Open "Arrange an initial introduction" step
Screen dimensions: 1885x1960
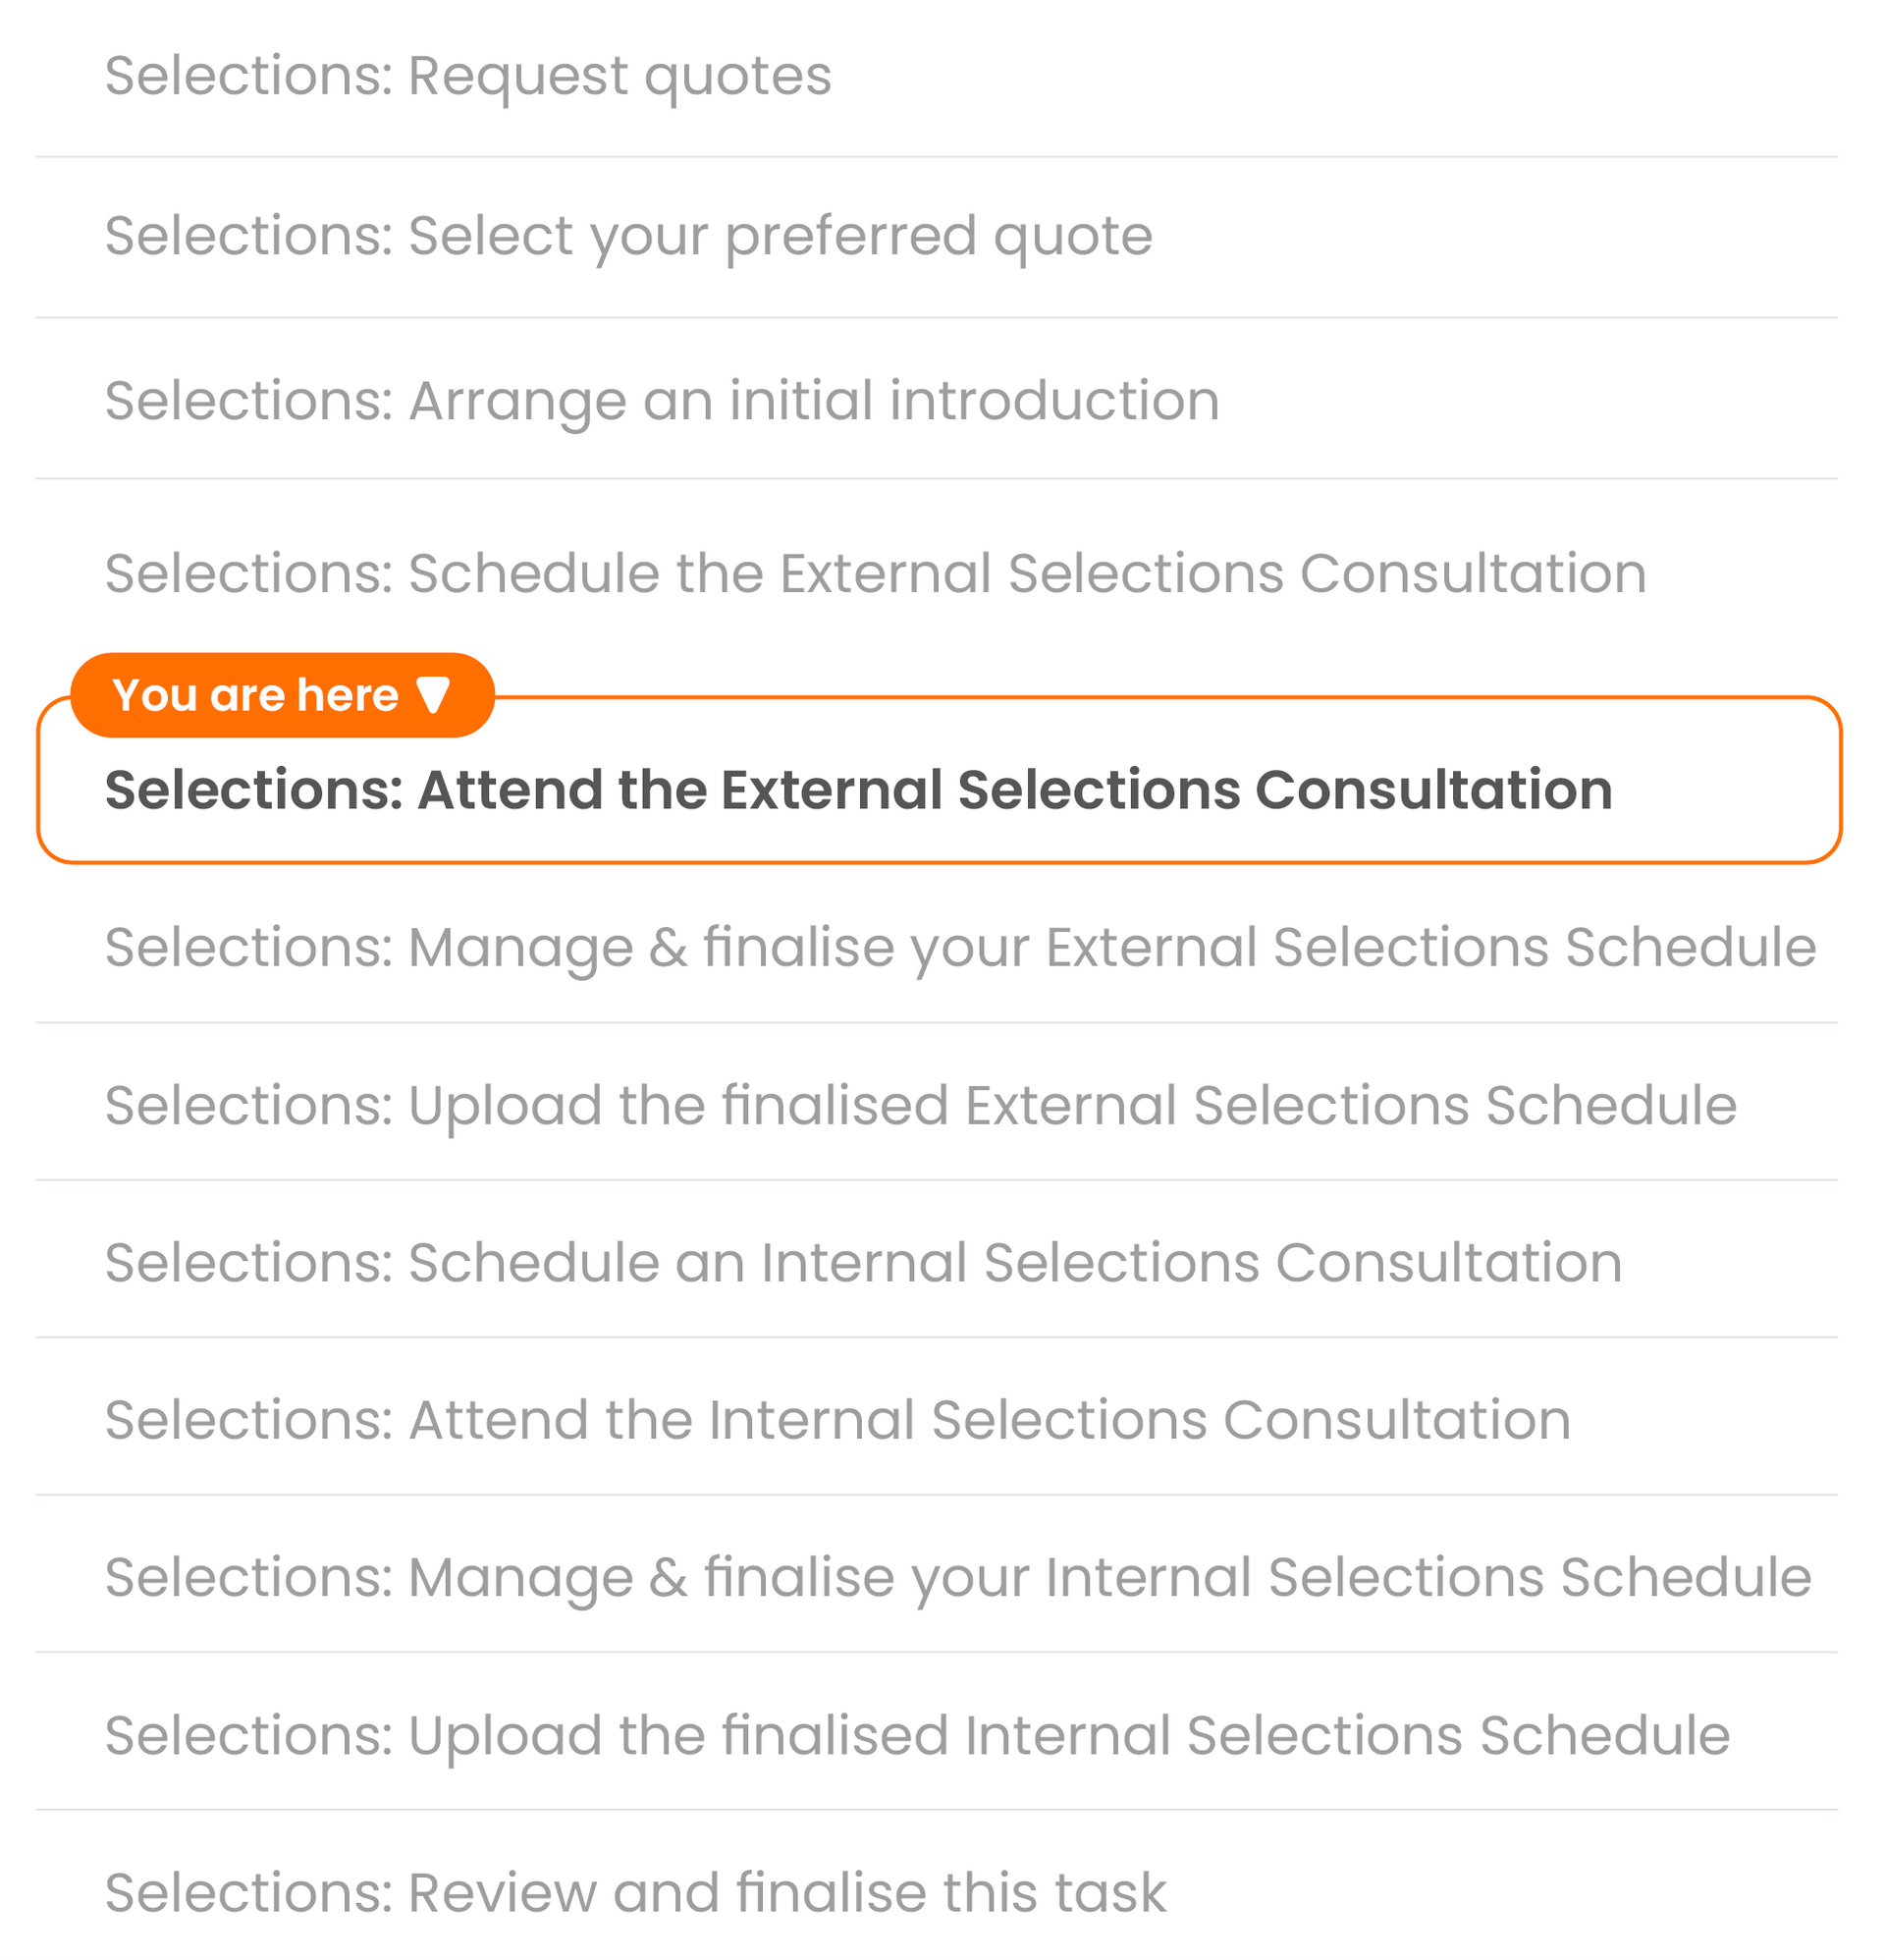pos(661,401)
